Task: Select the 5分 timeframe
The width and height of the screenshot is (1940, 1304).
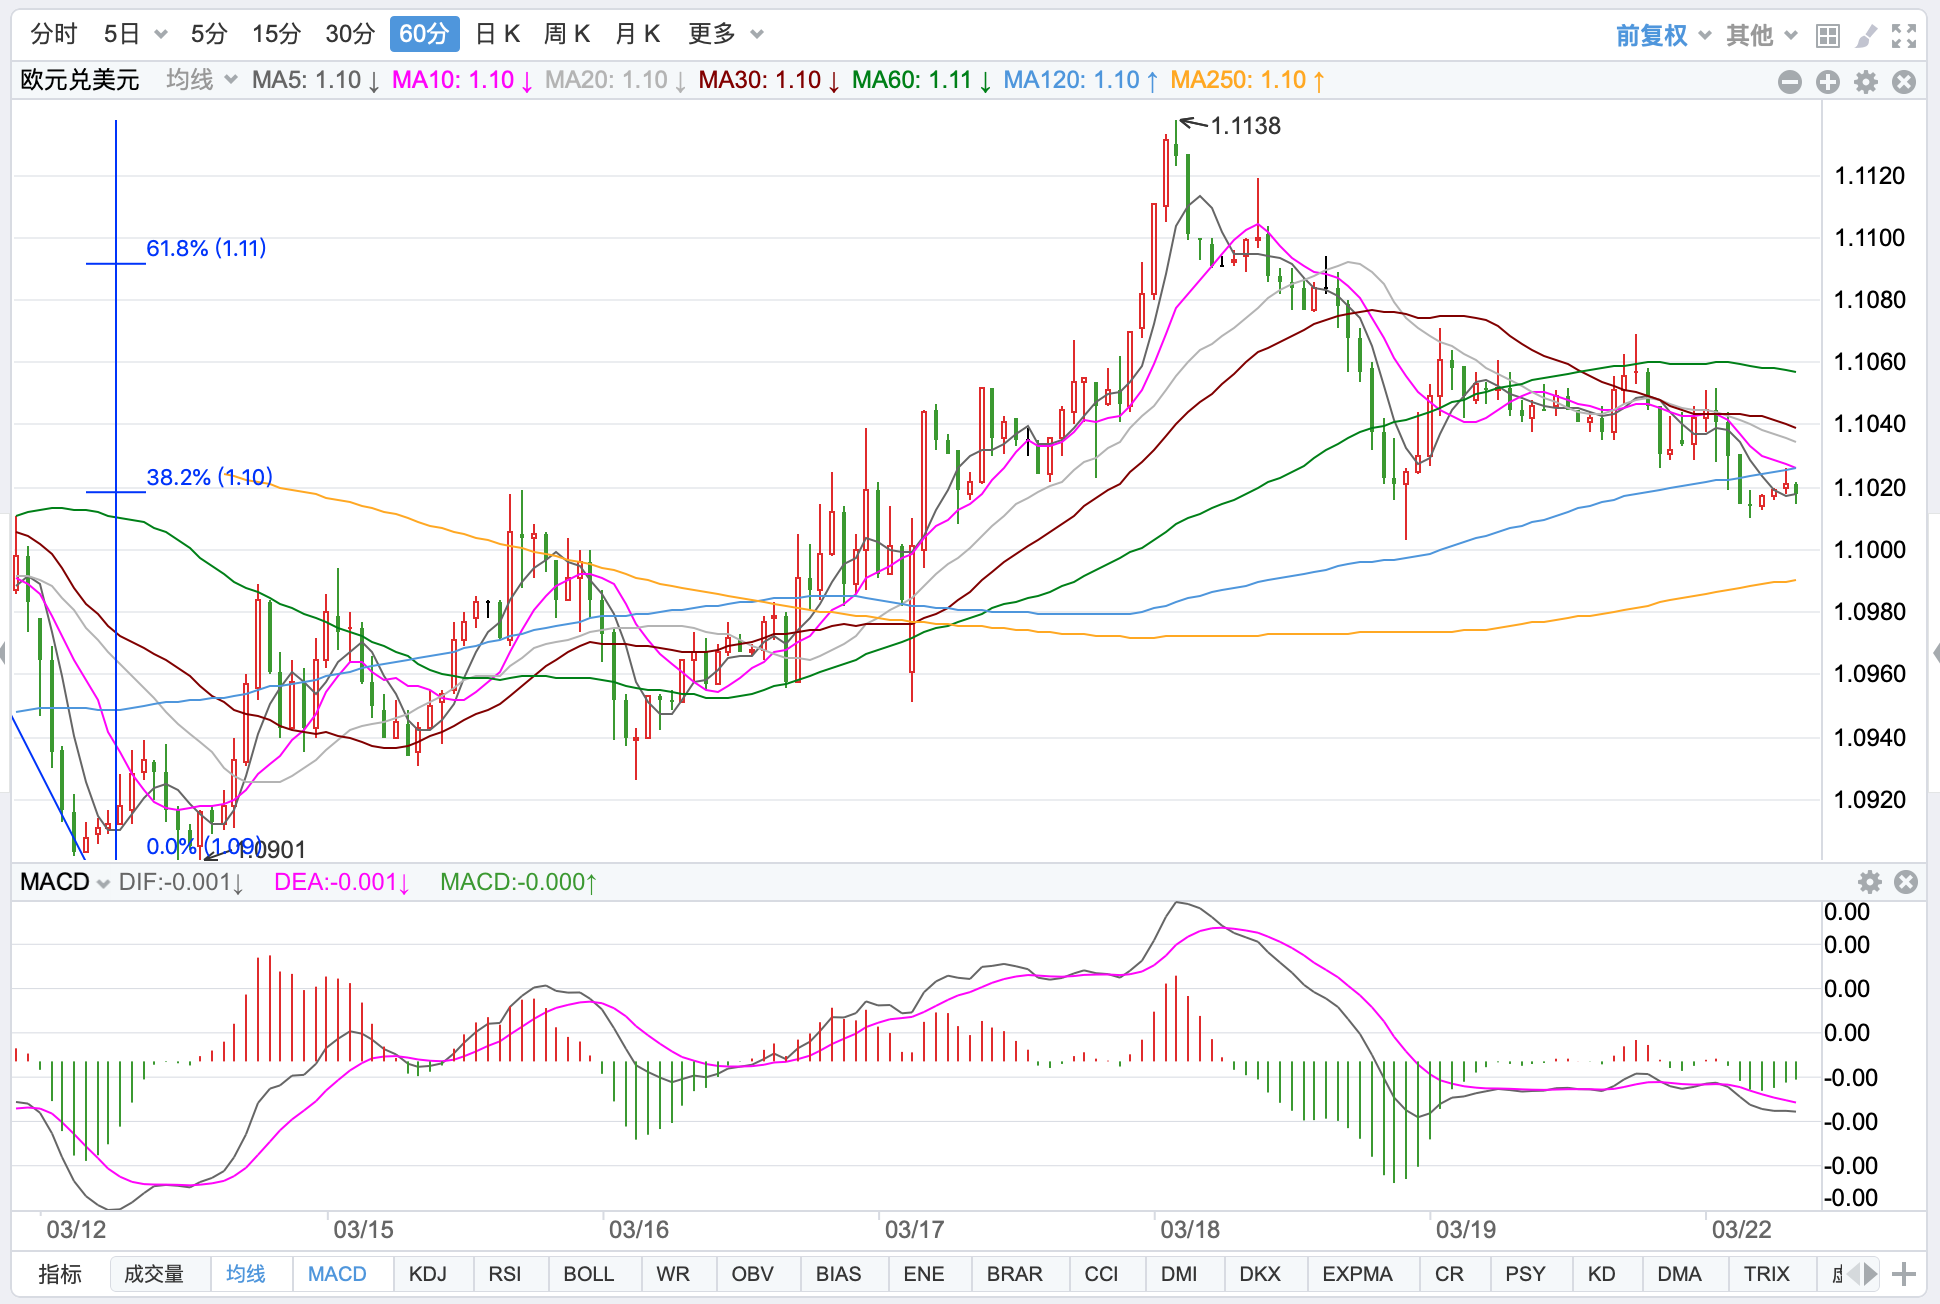Action: click(x=209, y=34)
